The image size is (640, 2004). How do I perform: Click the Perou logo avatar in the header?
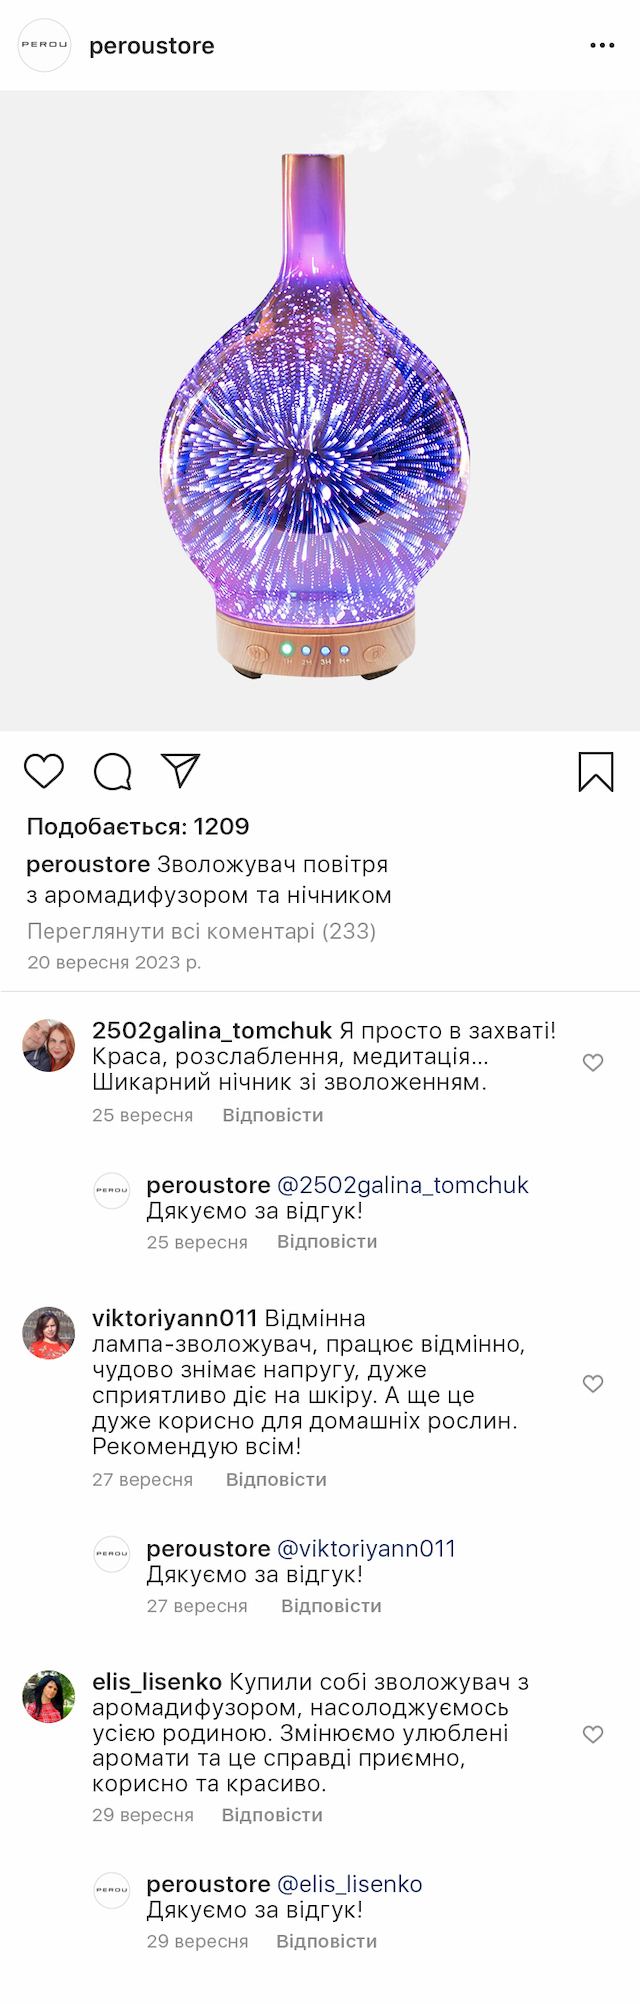45,46
